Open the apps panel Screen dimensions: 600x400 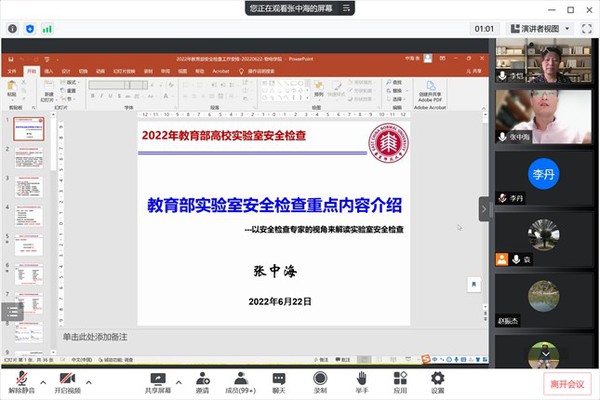point(400,380)
